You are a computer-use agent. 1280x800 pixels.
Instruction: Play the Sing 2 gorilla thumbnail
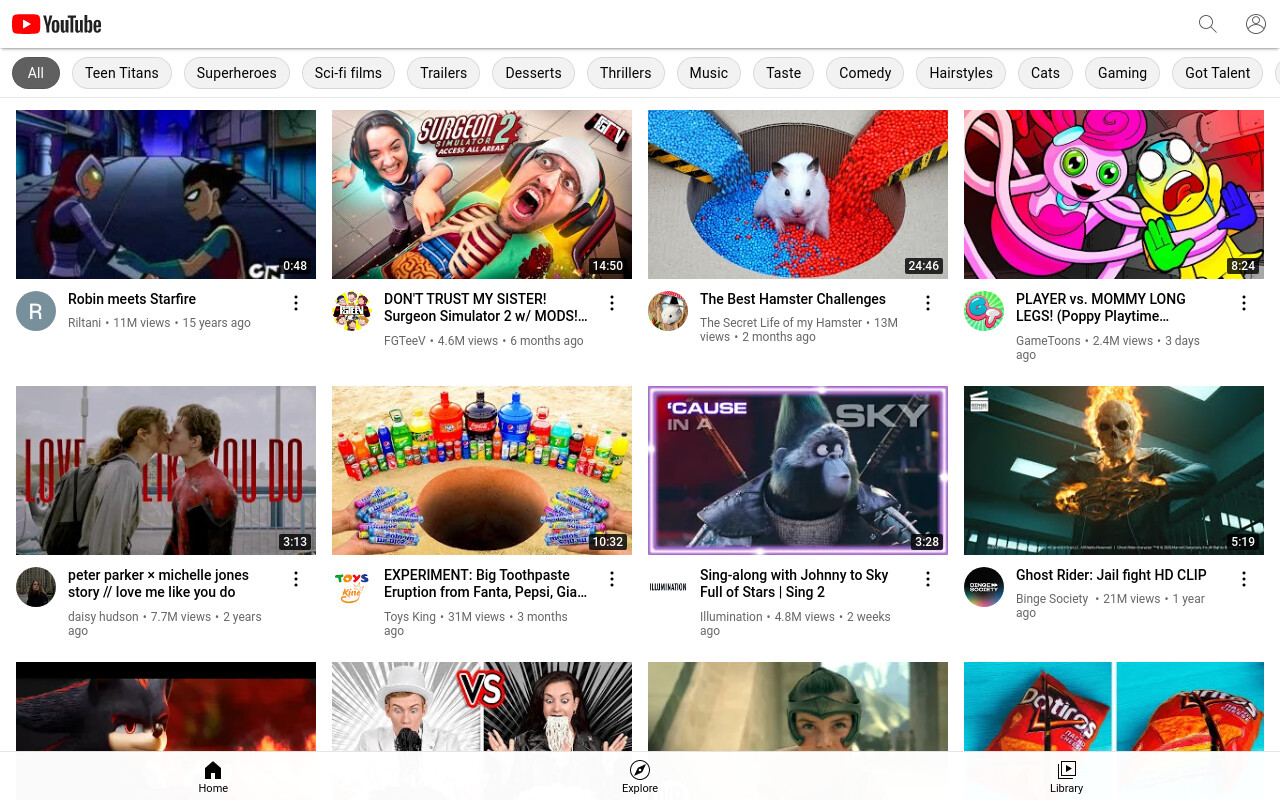(x=798, y=470)
